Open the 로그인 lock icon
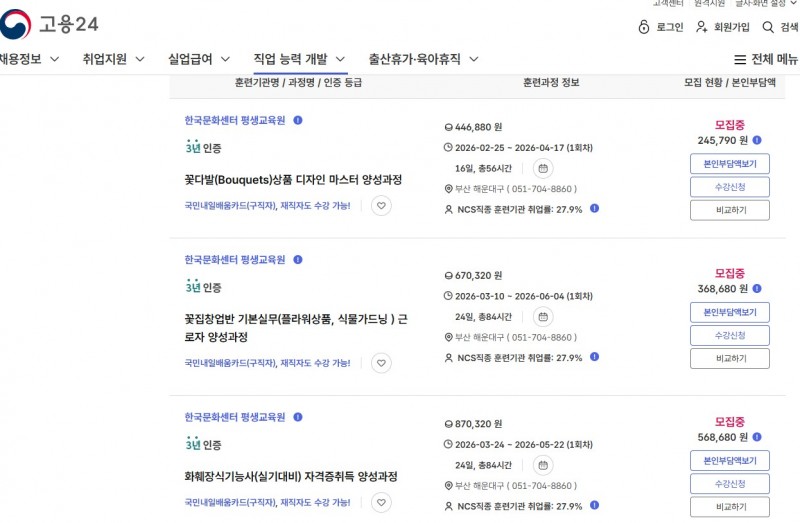The width and height of the screenshot is (800, 523). 643,27
